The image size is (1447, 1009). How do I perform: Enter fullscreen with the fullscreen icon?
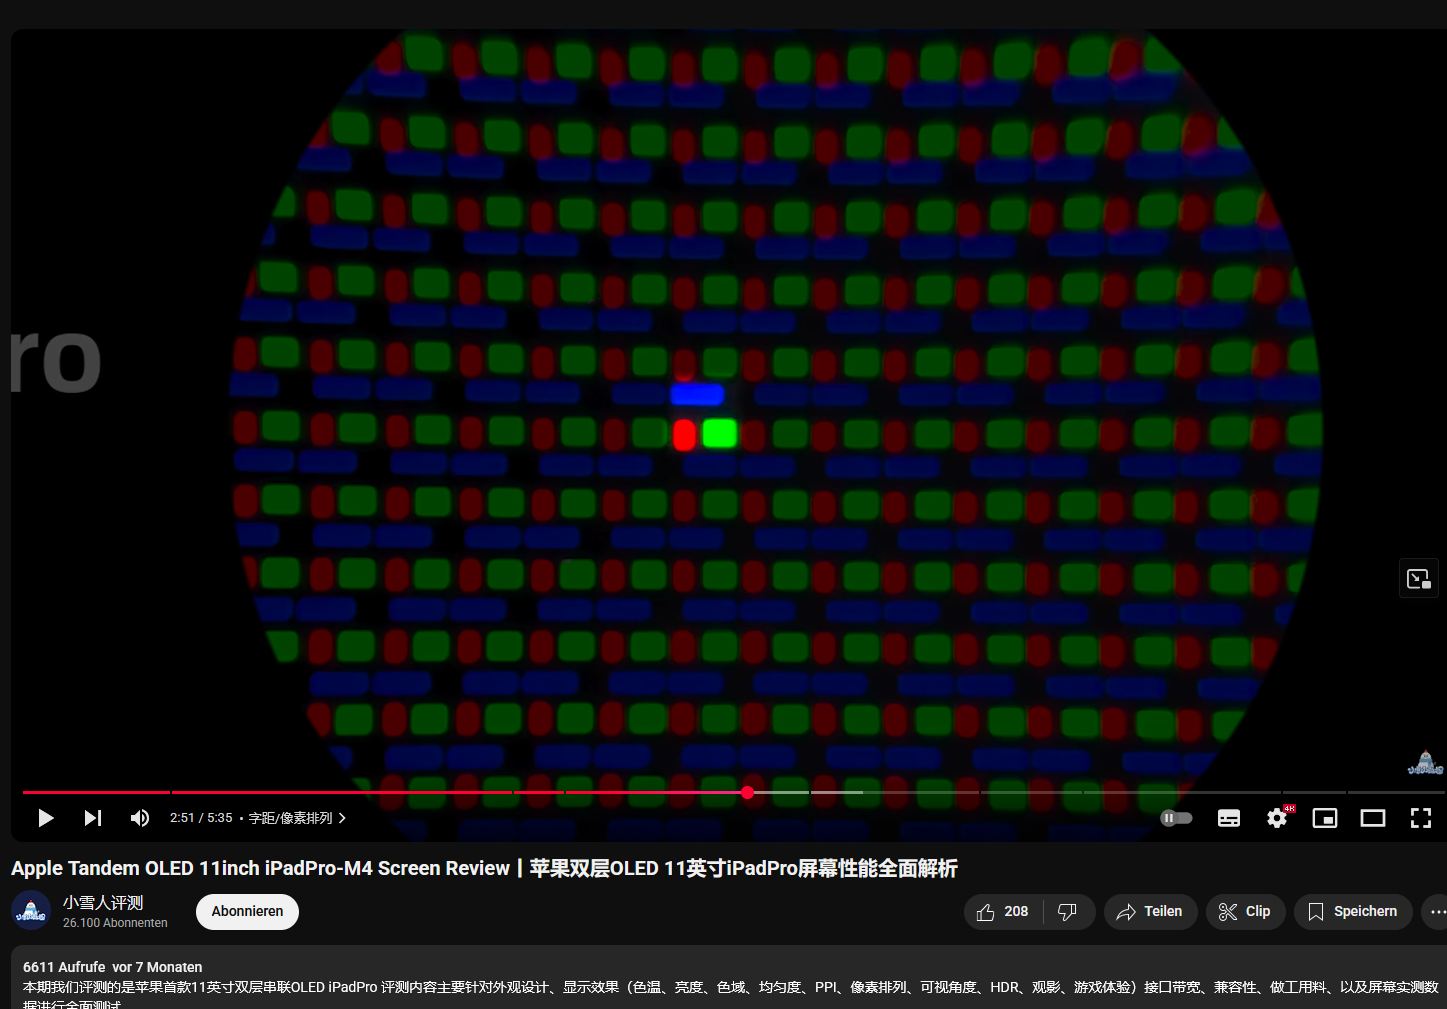pyautogui.click(x=1420, y=817)
